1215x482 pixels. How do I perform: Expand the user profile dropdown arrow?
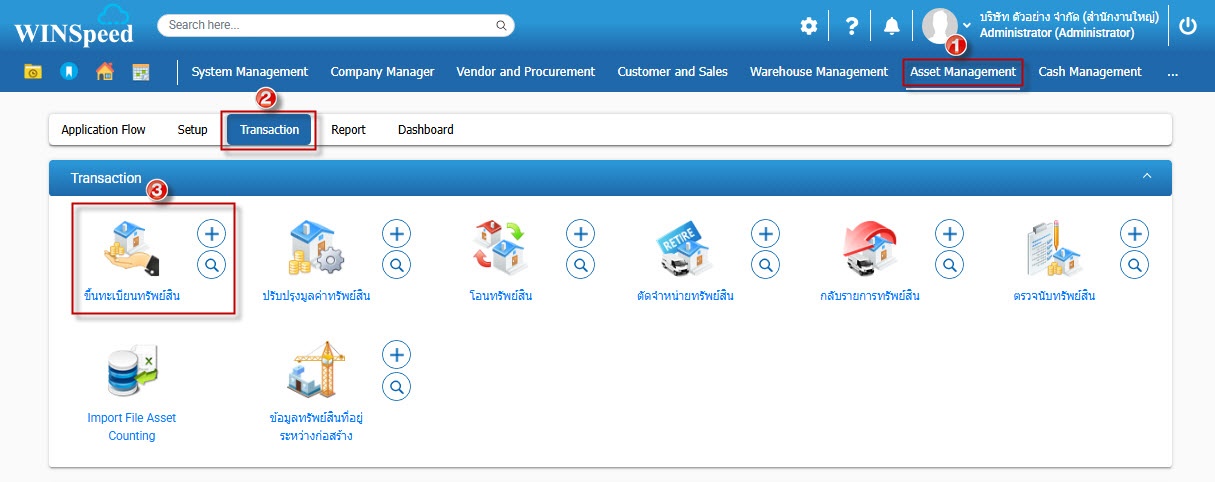(x=967, y=25)
